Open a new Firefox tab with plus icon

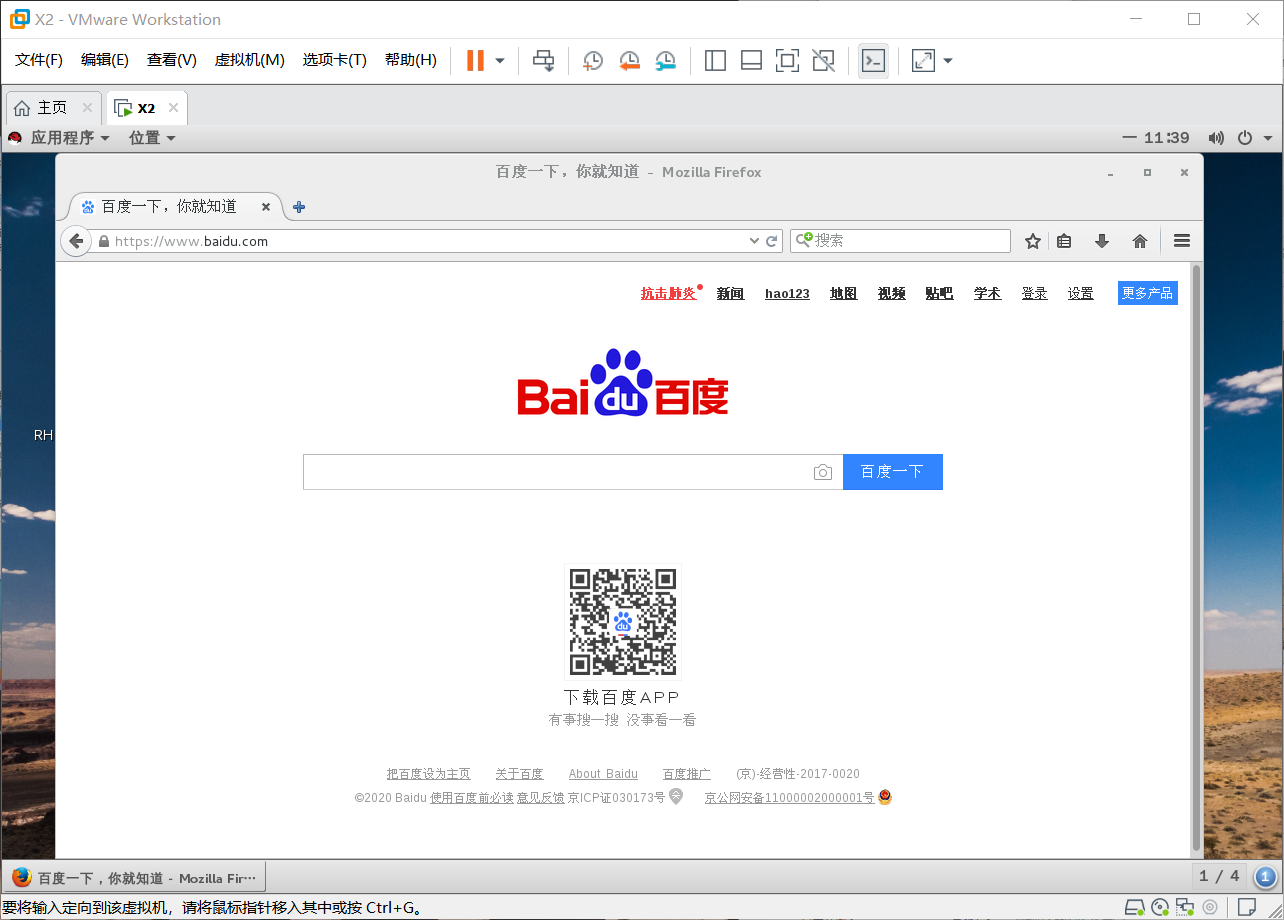click(298, 207)
